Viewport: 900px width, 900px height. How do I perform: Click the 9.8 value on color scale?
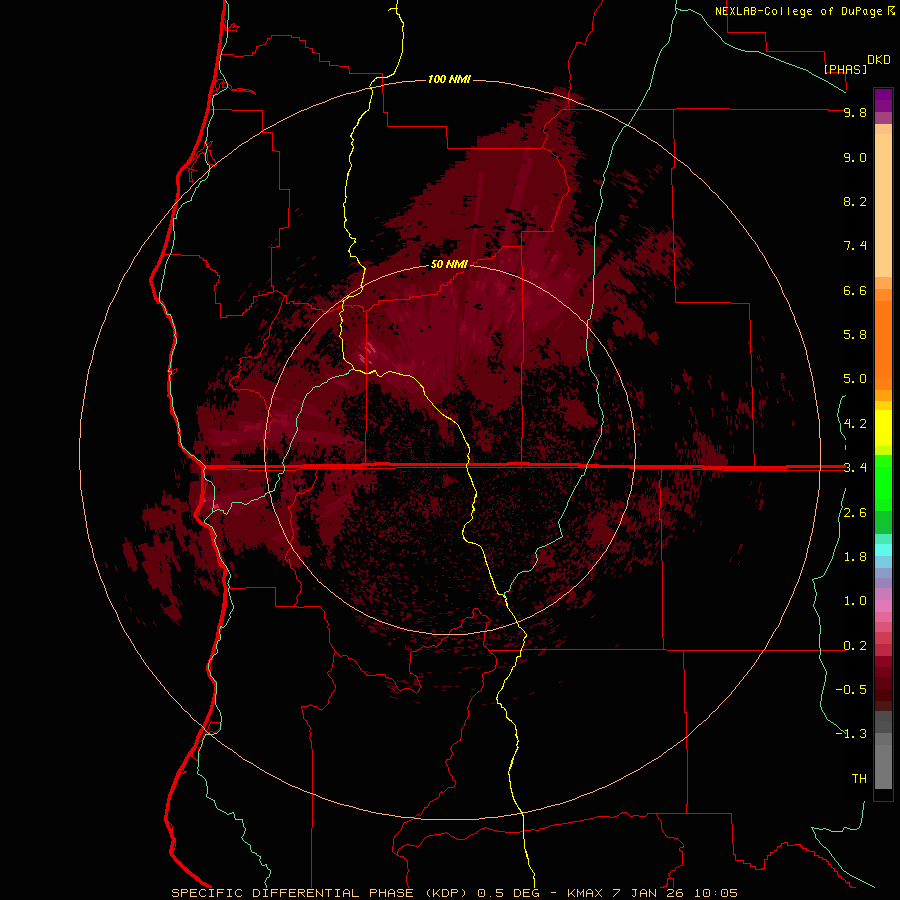(855, 112)
